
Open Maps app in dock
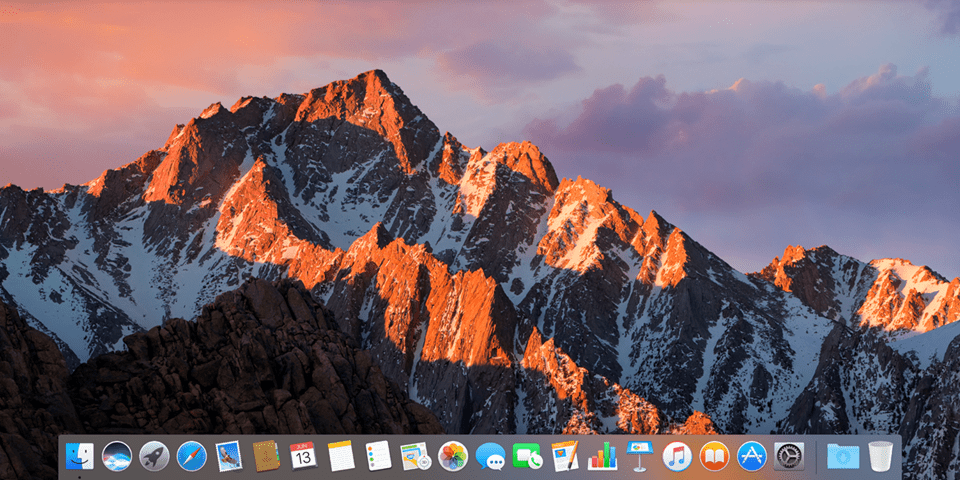pyautogui.click(x=416, y=456)
